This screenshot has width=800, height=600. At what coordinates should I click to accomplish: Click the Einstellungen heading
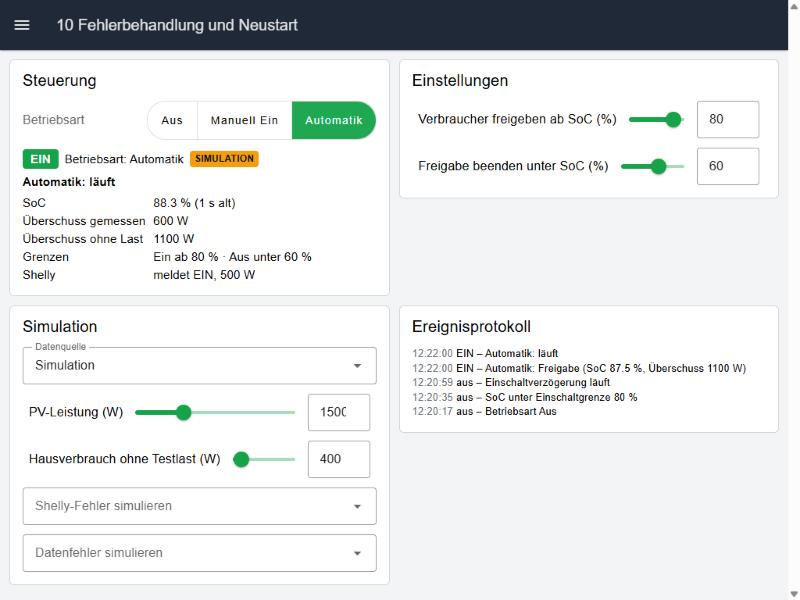(x=460, y=81)
